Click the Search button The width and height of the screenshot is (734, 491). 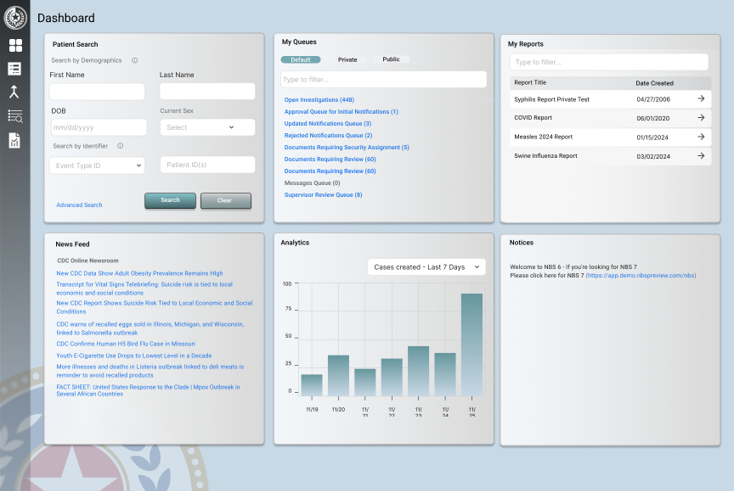tap(170, 200)
